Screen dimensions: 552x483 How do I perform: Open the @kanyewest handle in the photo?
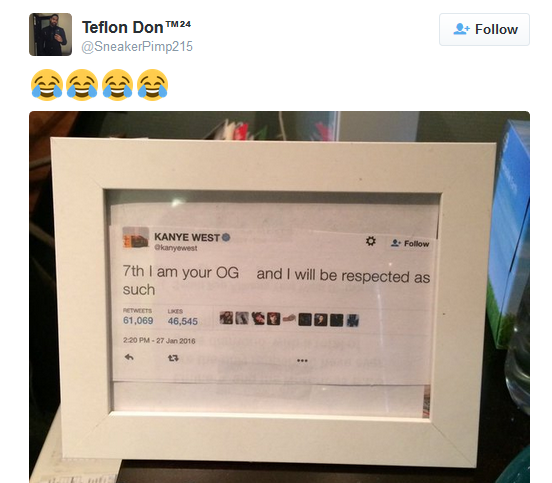pos(176,248)
